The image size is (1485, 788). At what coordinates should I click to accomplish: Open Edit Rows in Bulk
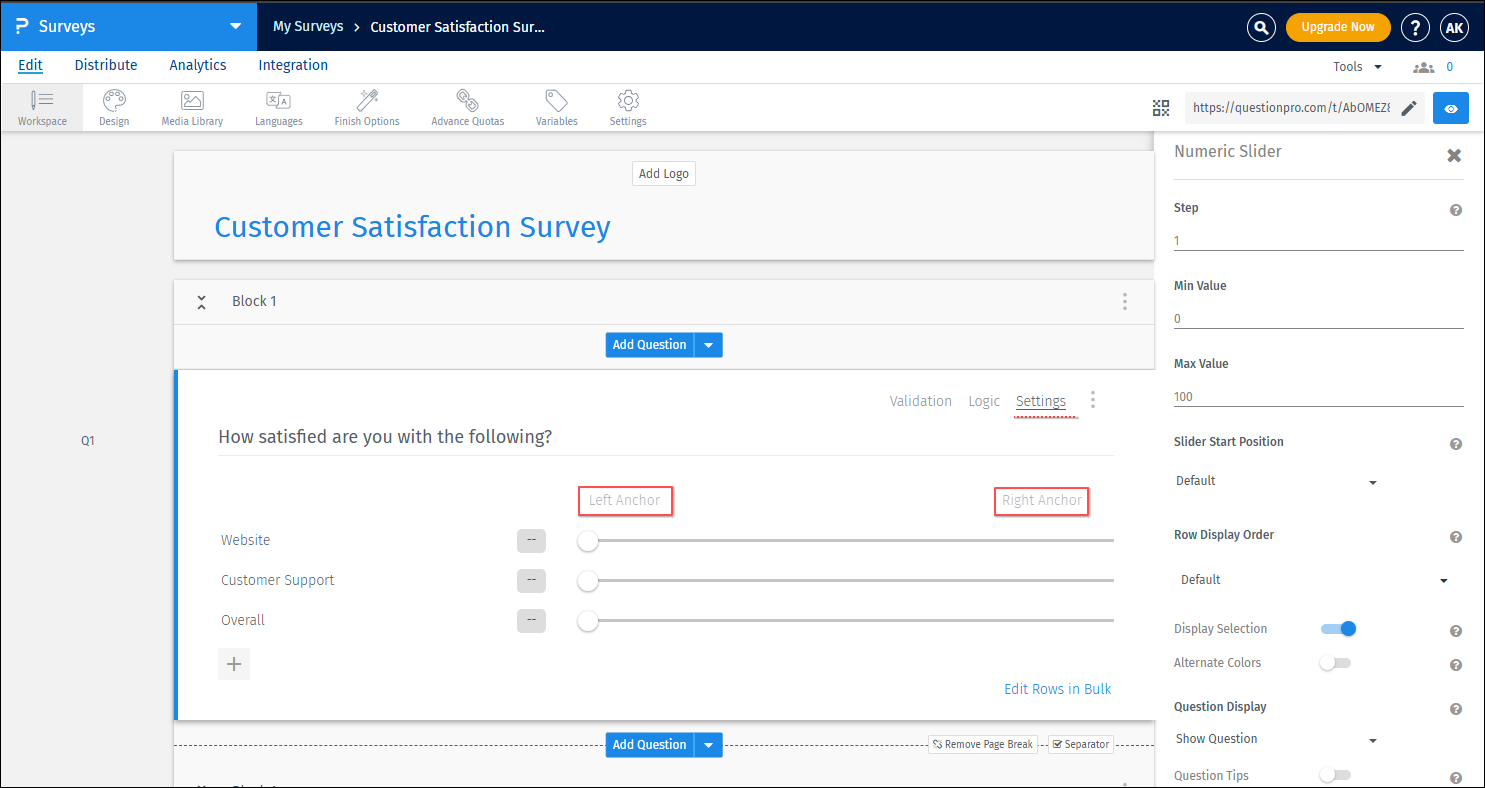pos(1056,689)
